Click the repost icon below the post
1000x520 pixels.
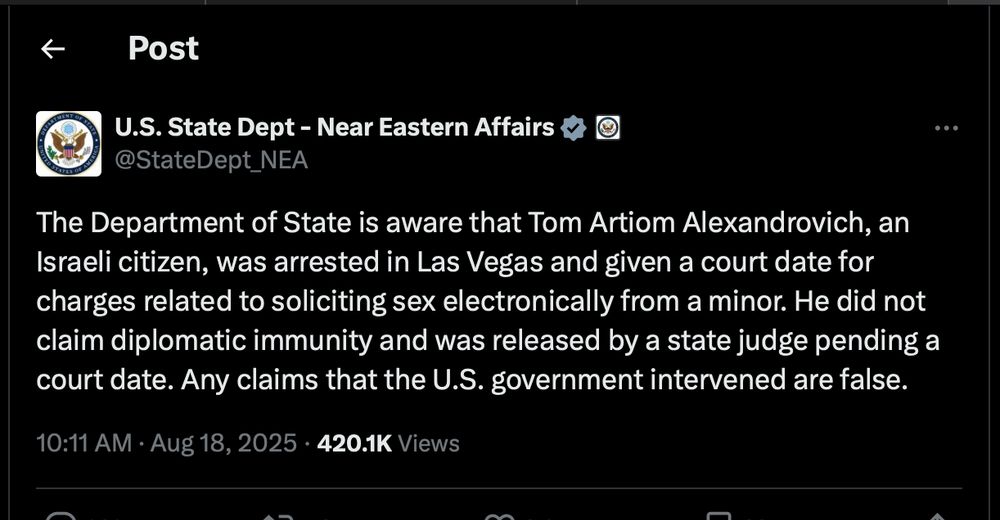[x=276, y=516]
